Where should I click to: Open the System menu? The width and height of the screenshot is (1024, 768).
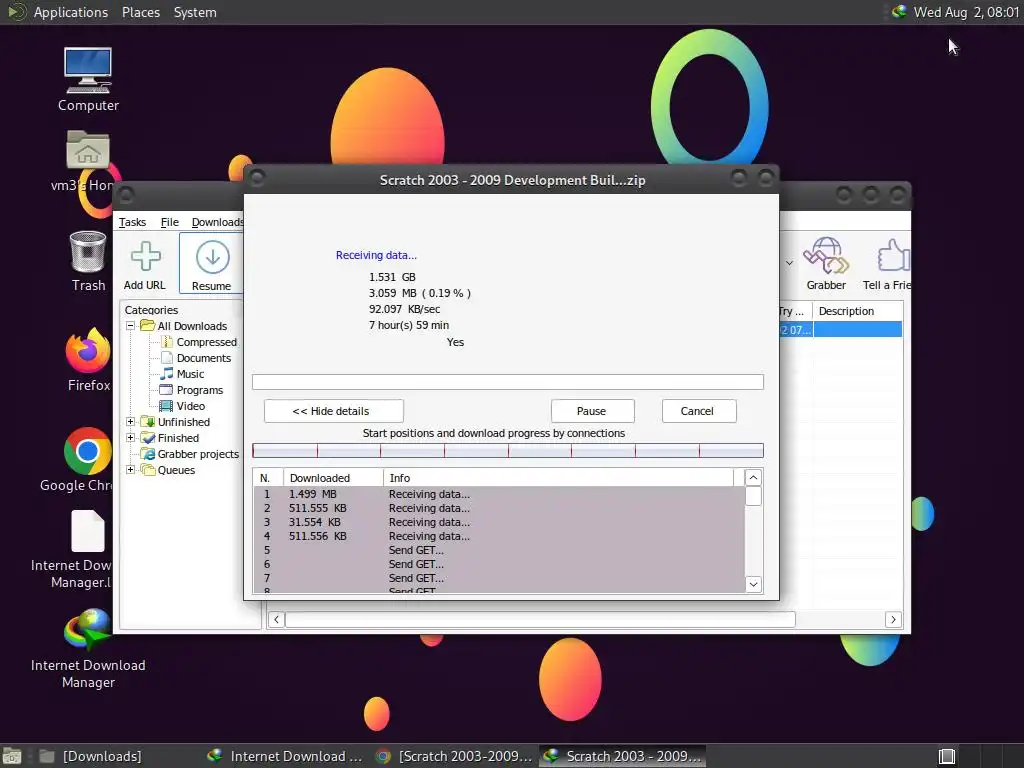pos(195,12)
